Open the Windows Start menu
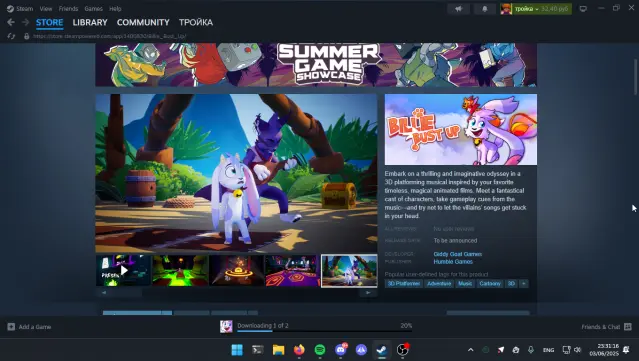 (x=237, y=350)
